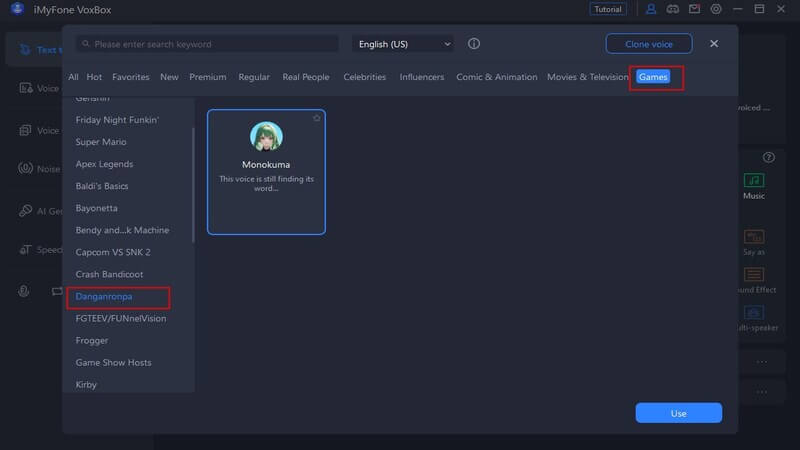Switch to the Regular tab
The height and width of the screenshot is (450, 800).
[254, 77]
